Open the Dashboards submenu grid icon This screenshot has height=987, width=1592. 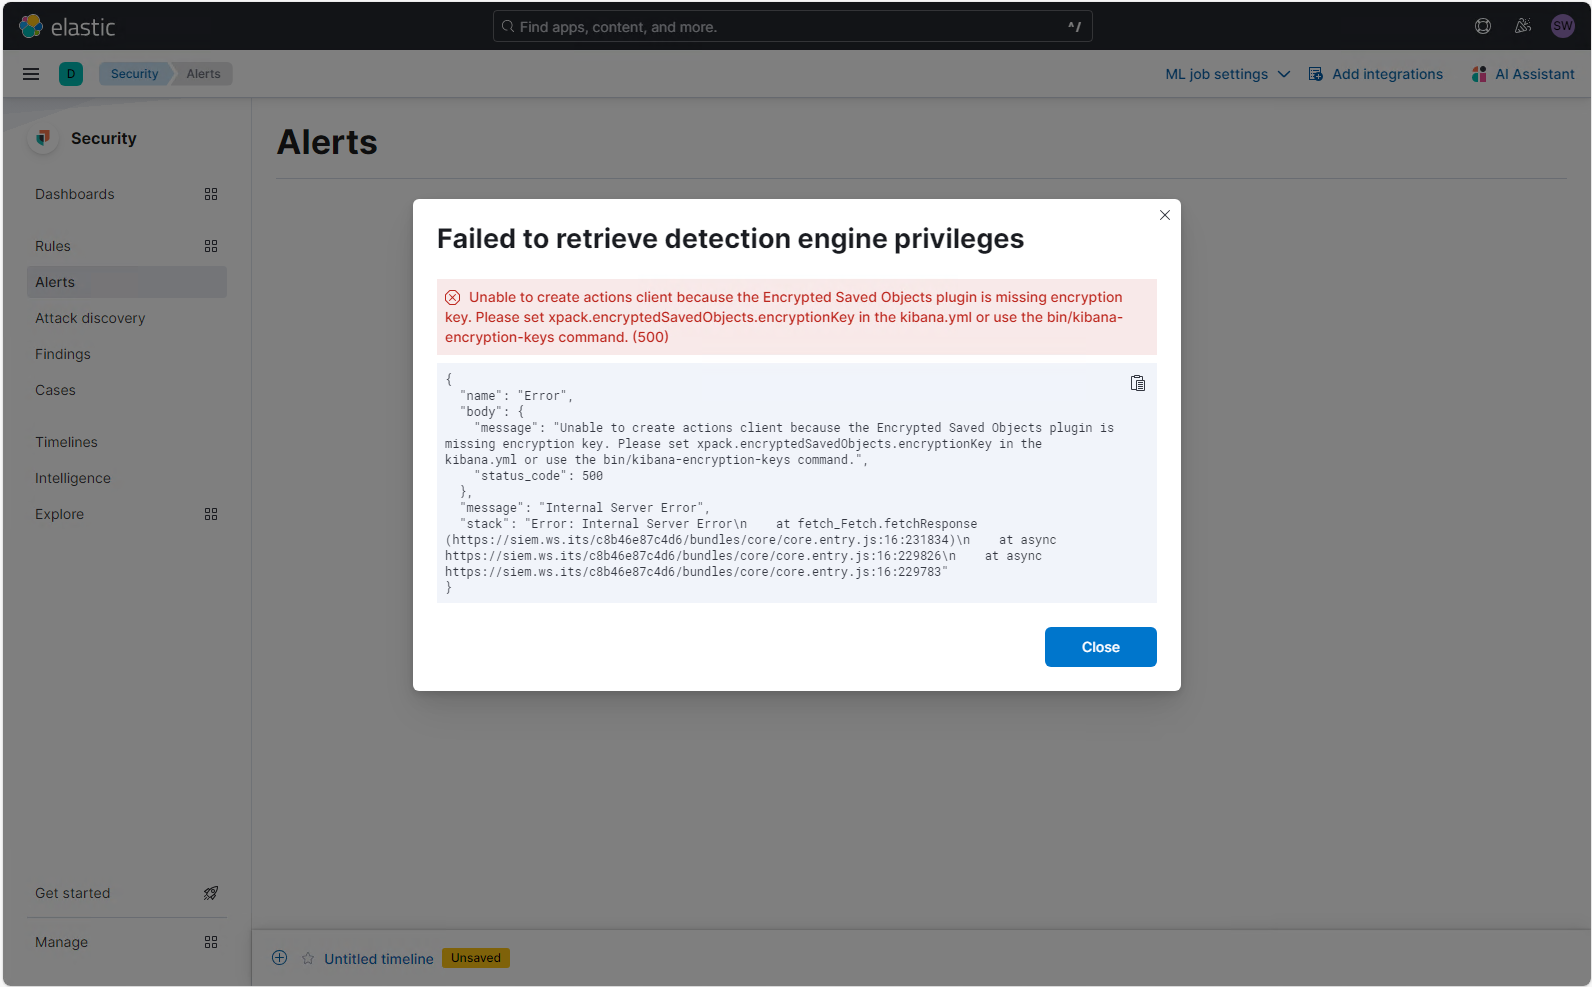point(211,194)
